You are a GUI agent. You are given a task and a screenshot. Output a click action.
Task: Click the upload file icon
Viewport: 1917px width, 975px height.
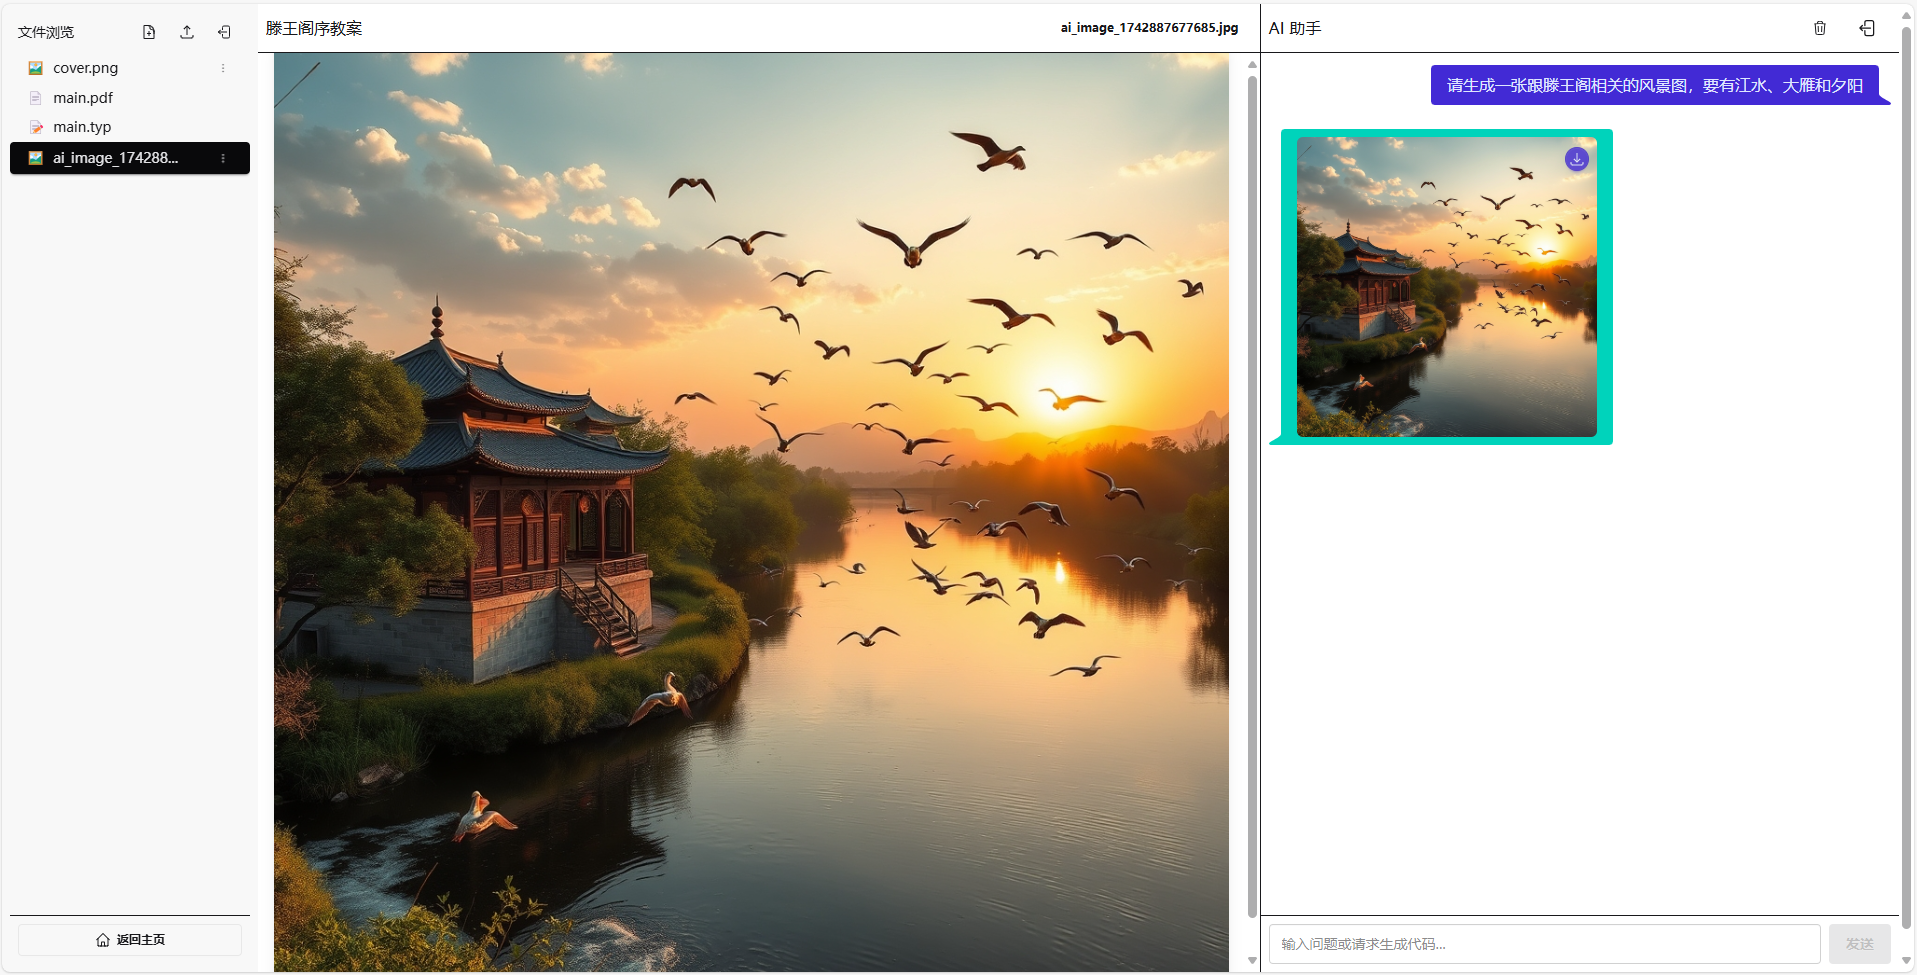tap(187, 32)
